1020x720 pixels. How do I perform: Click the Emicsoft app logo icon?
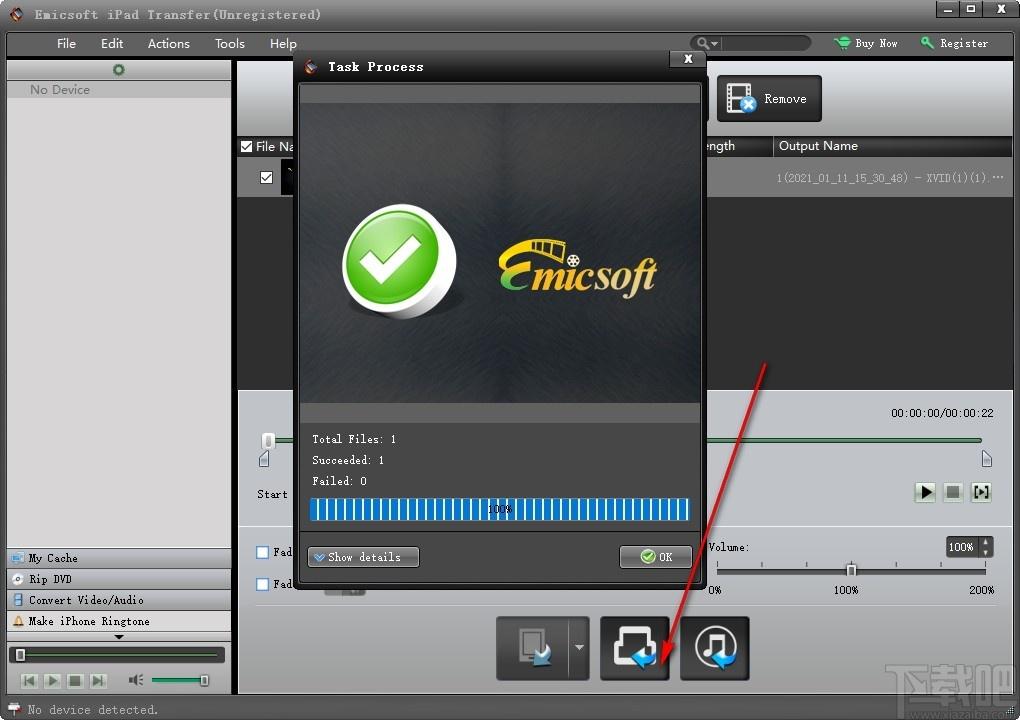point(16,14)
